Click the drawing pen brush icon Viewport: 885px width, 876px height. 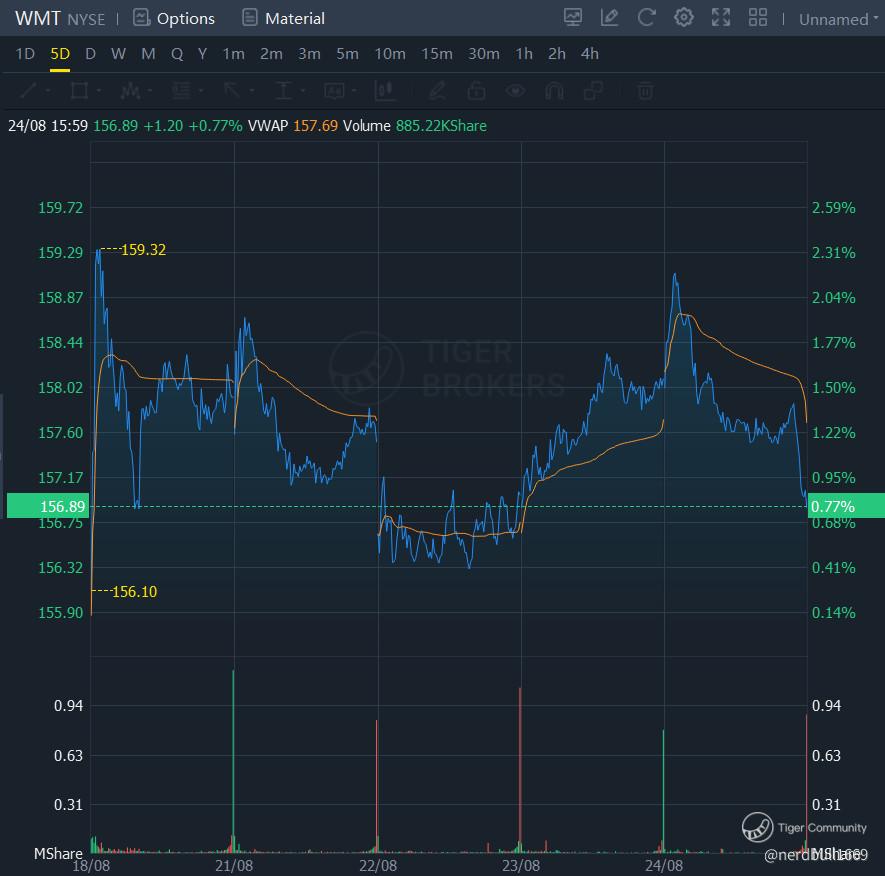pyautogui.click(x=437, y=90)
